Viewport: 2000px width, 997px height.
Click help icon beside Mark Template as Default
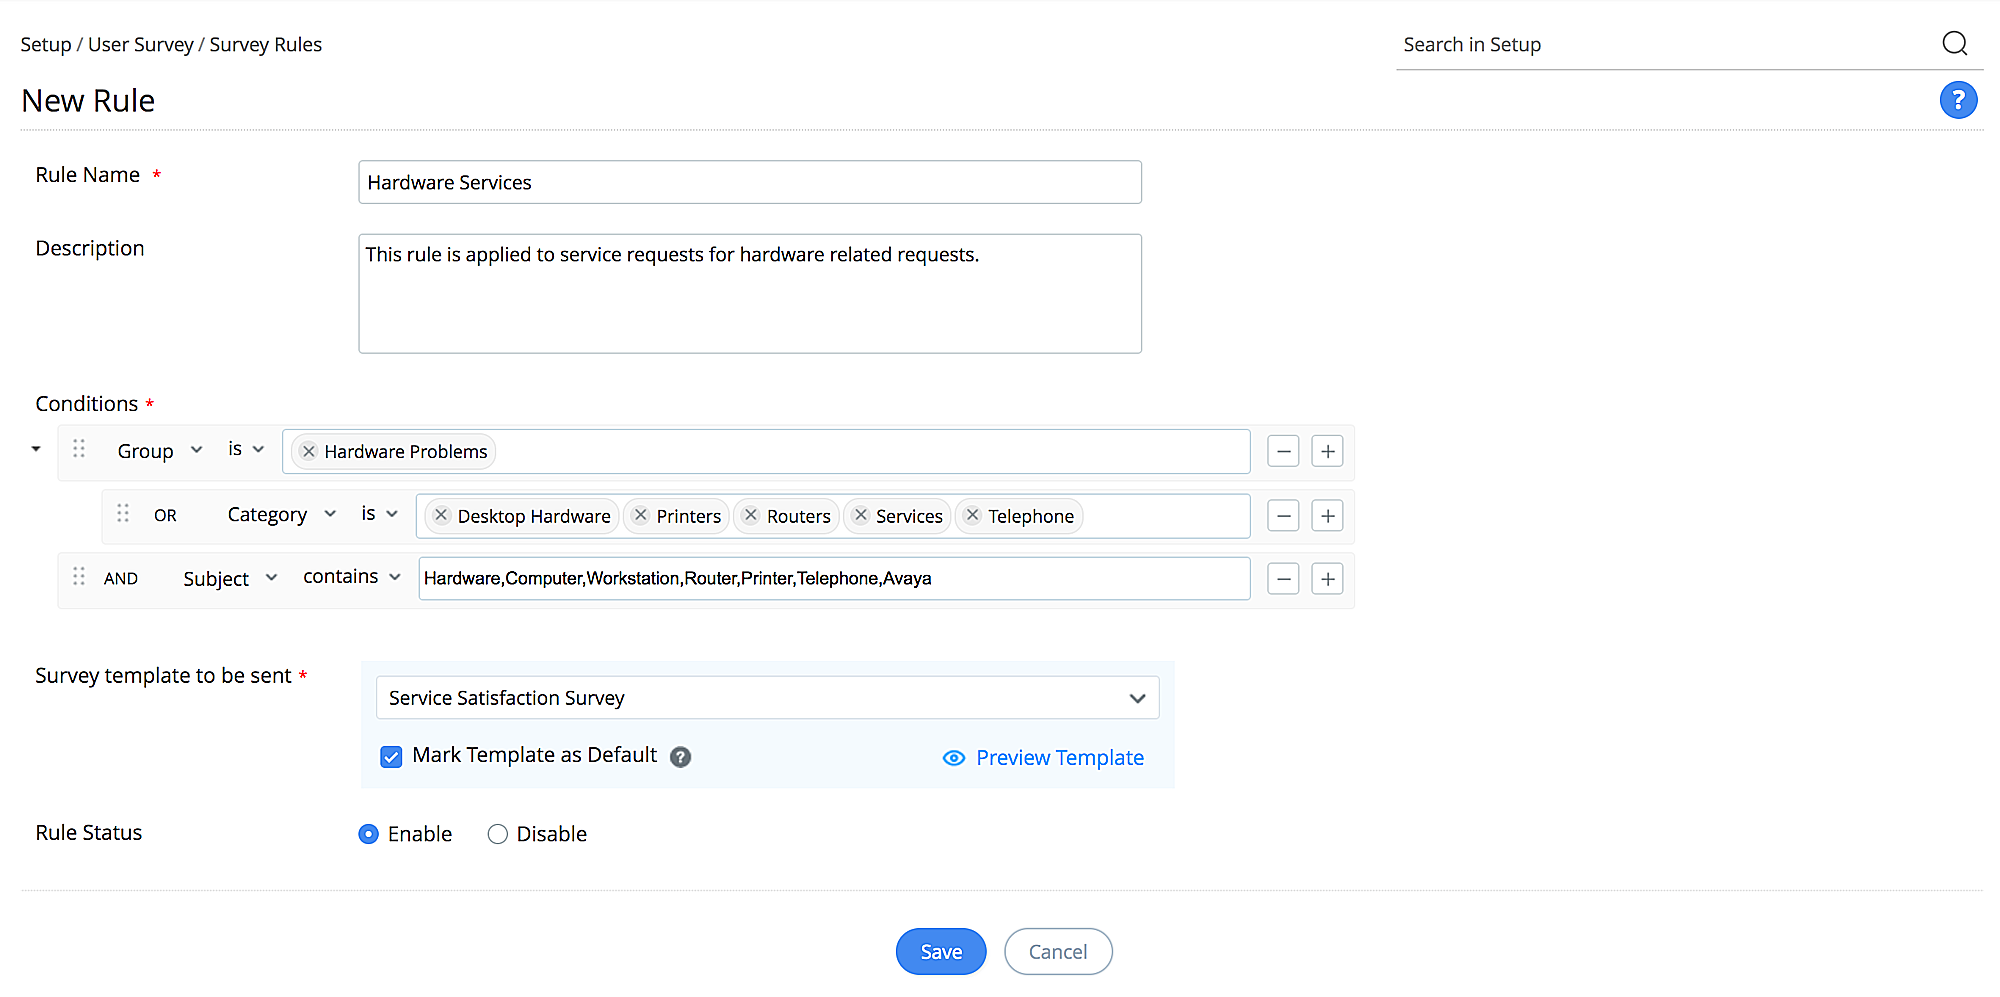(680, 757)
